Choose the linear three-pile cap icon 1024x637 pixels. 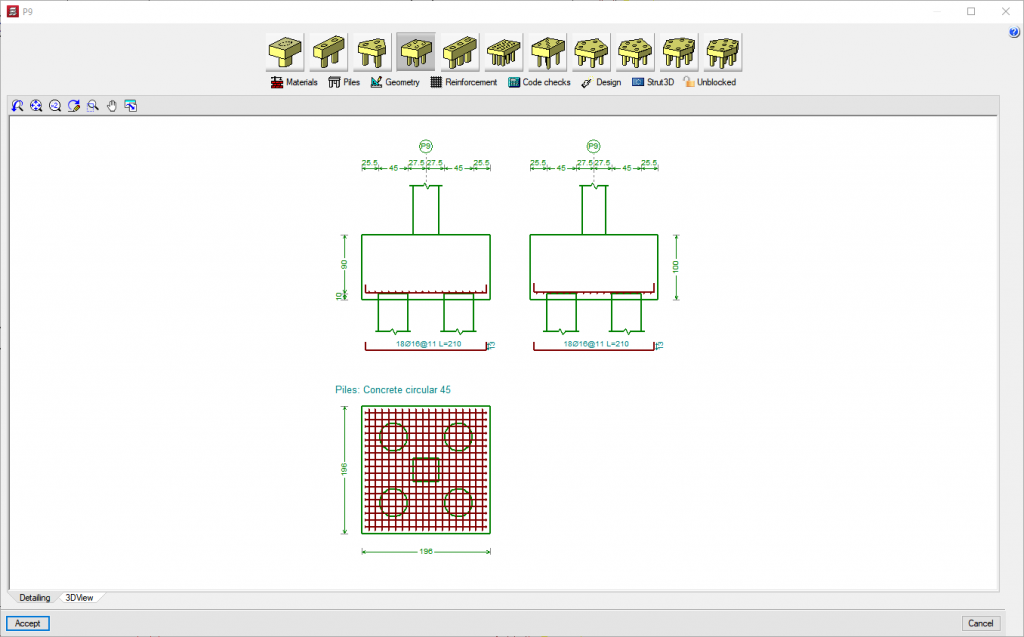pyautogui.click(x=460, y=52)
